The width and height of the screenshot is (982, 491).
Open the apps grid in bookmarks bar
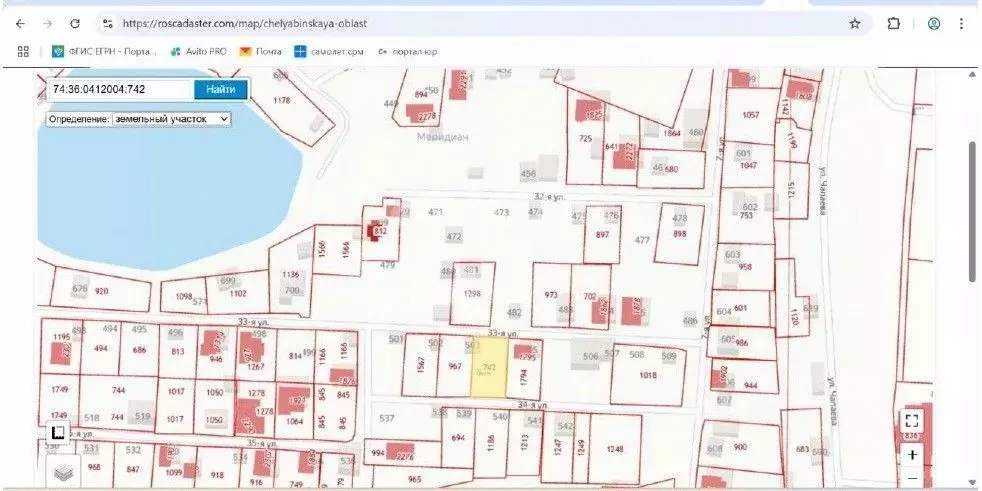click(24, 51)
